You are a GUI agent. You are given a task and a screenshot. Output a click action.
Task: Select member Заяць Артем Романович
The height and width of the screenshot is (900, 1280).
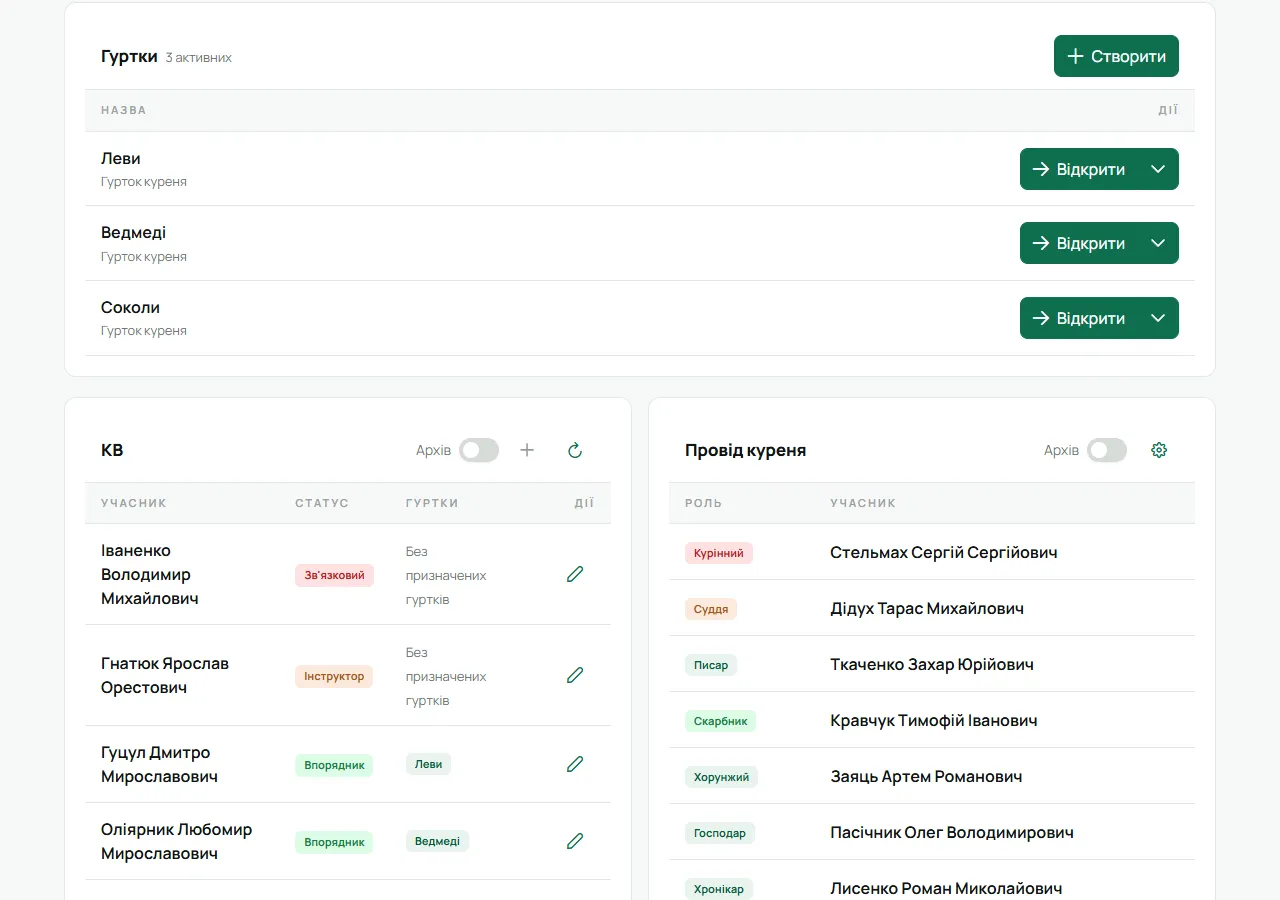(926, 776)
